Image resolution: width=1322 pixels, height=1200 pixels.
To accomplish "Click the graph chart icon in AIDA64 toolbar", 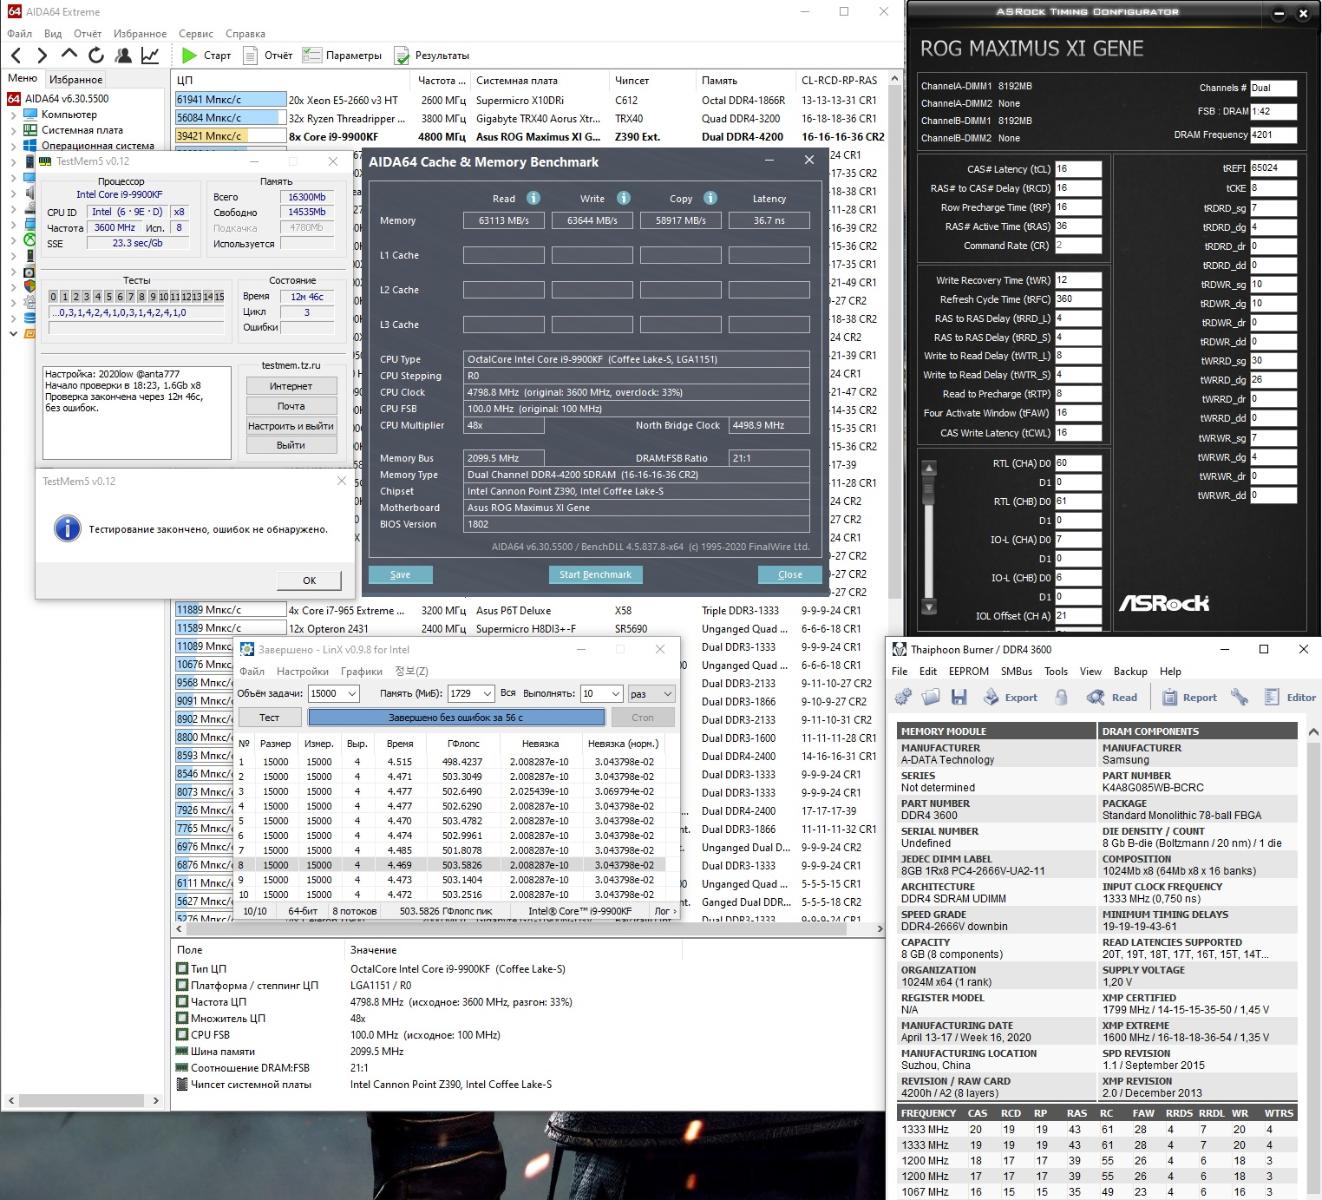I will coord(150,56).
